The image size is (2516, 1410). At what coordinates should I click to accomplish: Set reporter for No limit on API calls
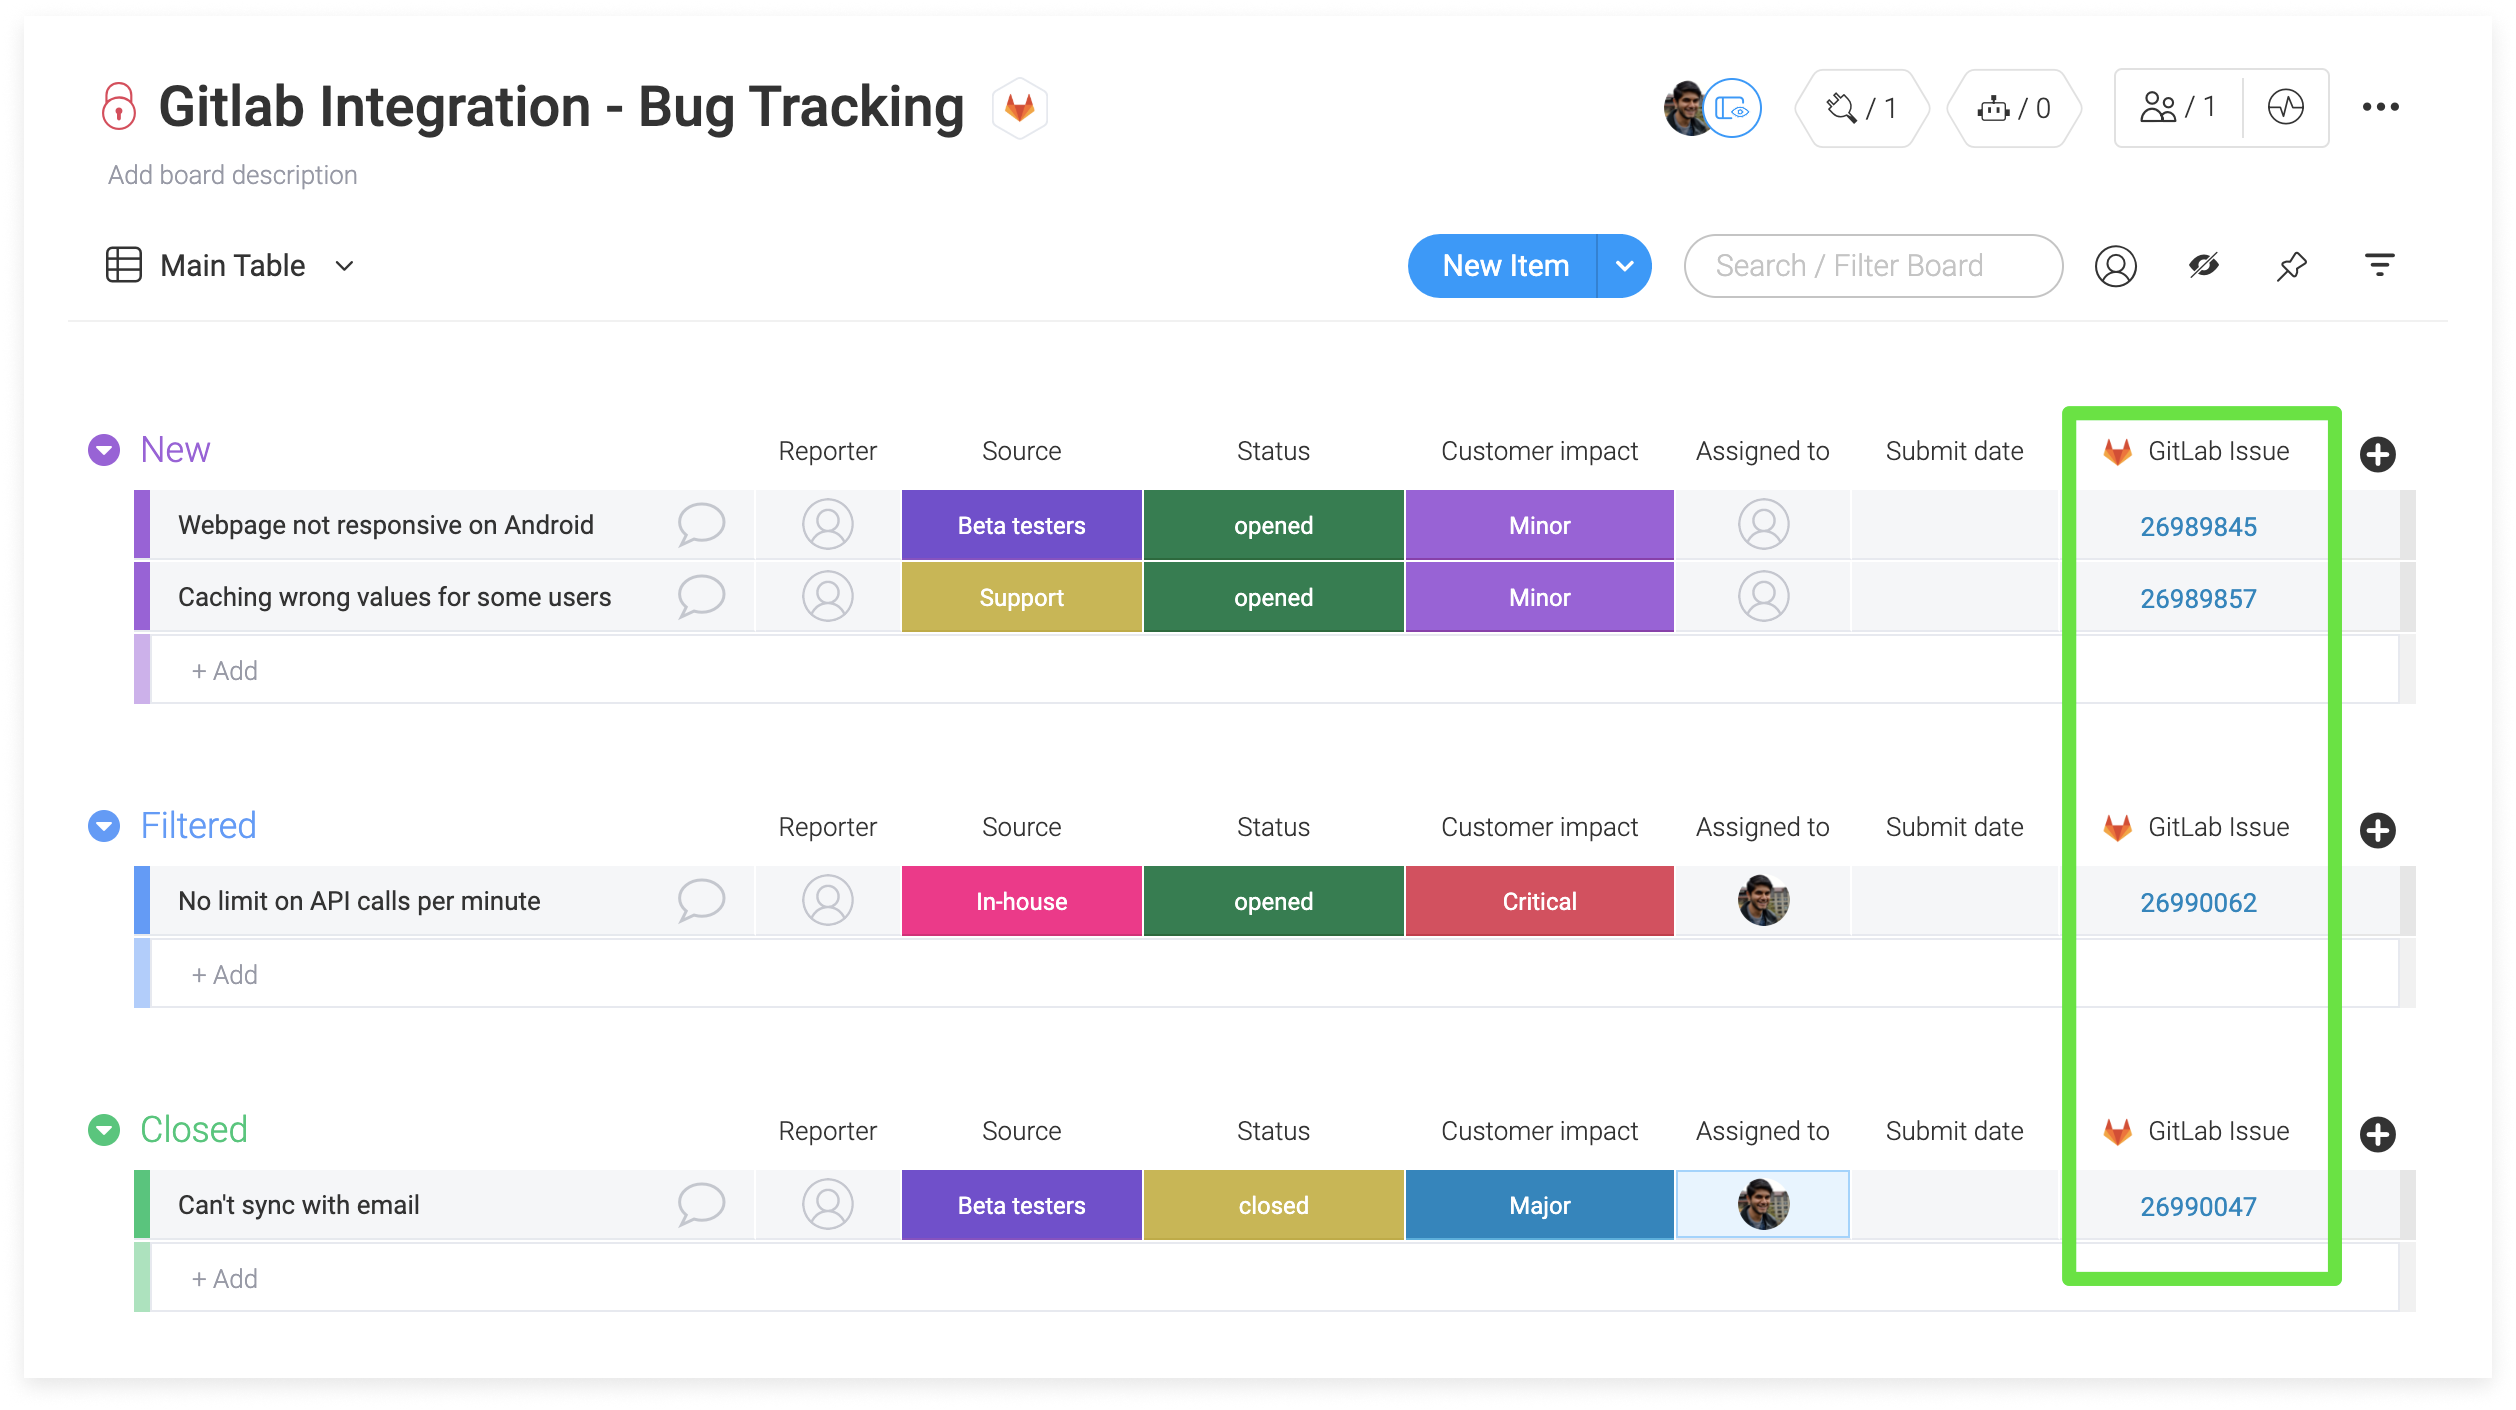[828, 900]
